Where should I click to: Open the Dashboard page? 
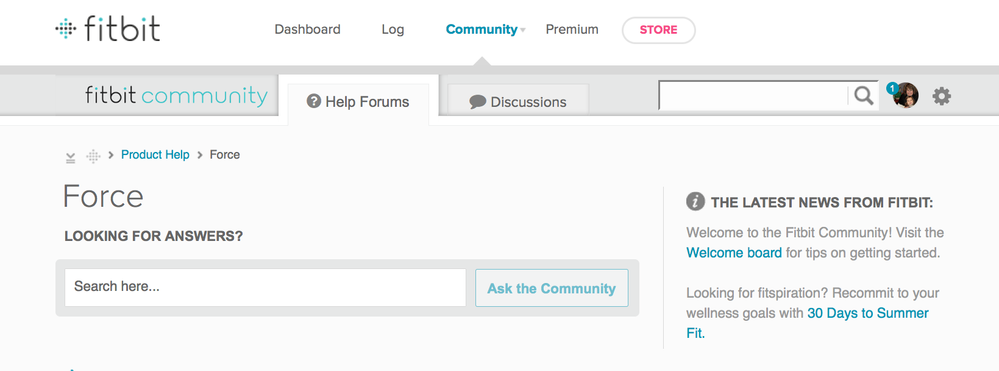(307, 29)
